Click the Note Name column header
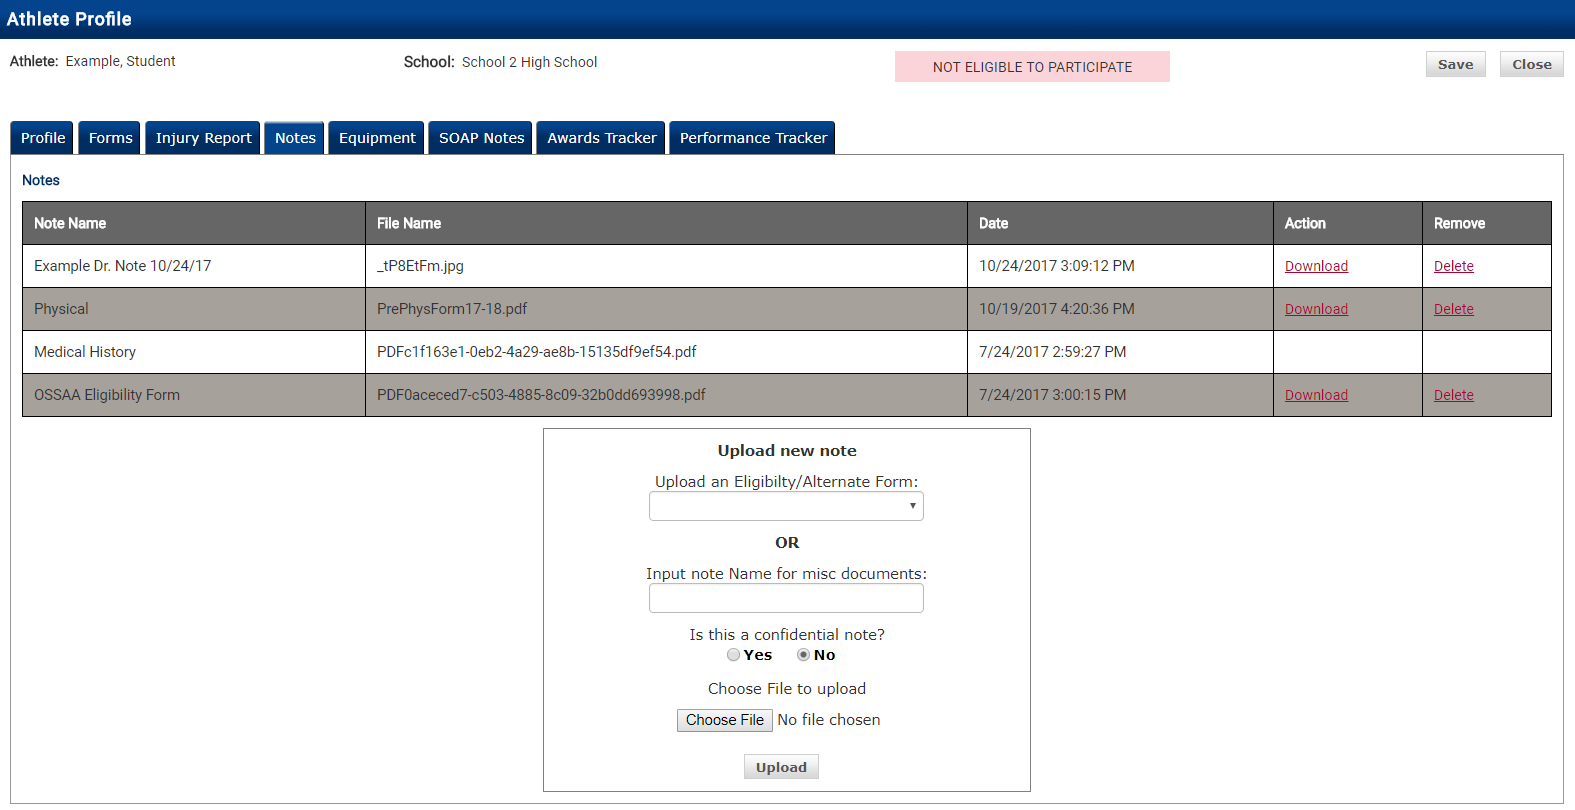Image resolution: width=1575 pixels, height=810 pixels. [194, 223]
